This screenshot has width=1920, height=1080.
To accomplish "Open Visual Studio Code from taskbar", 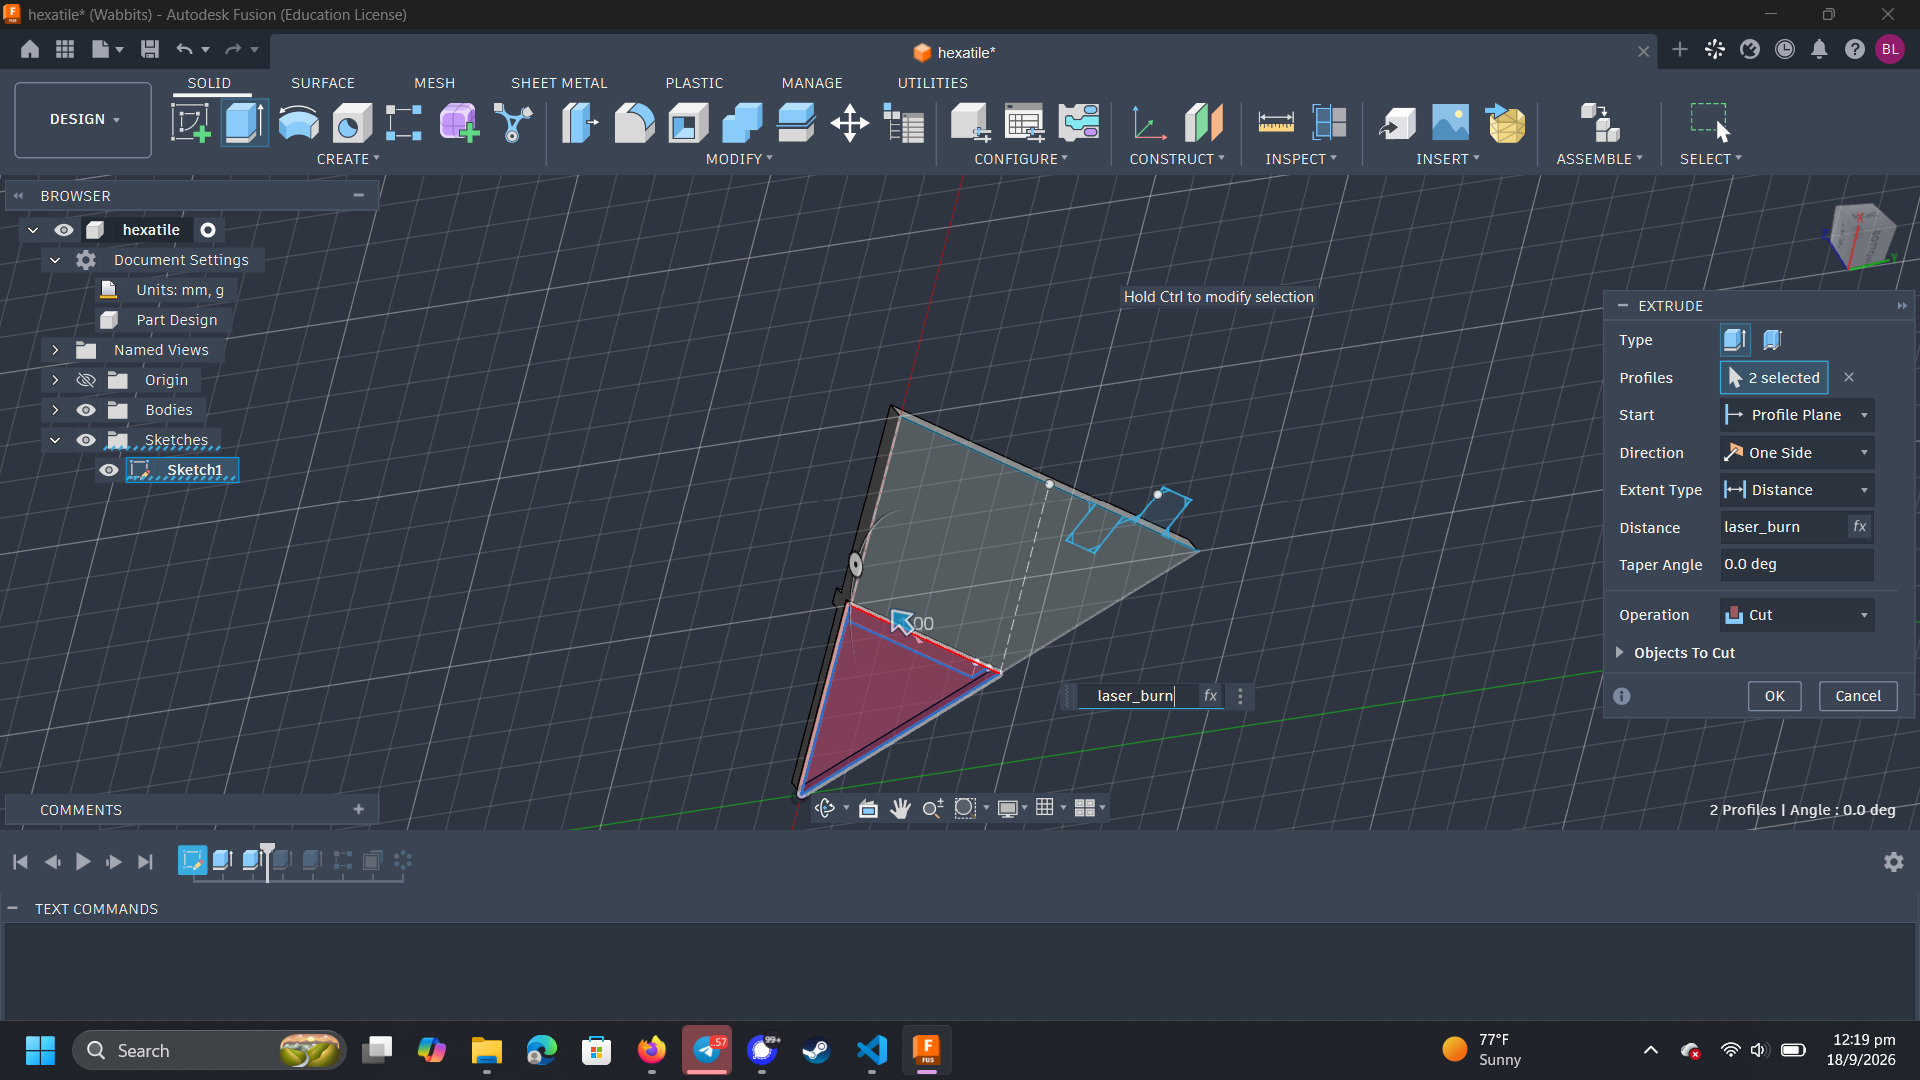I will click(x=871, y=1050).
